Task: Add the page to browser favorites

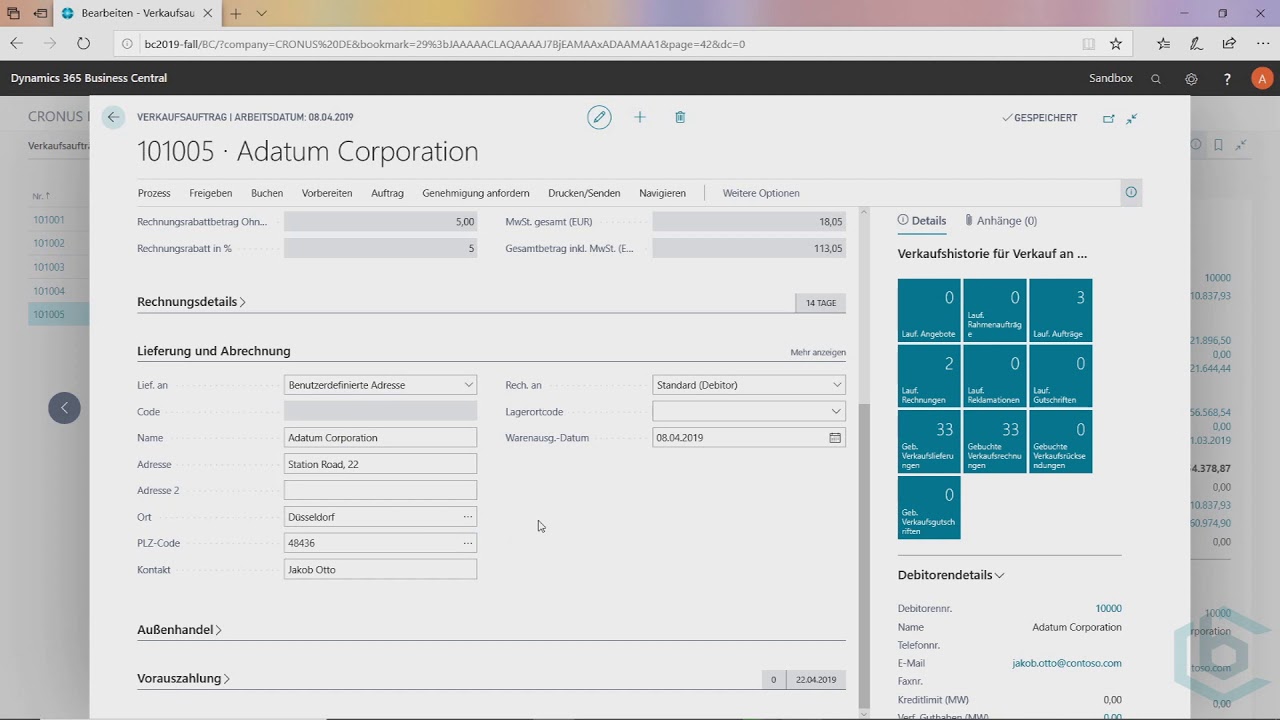Action: (x=1116, y=44)
